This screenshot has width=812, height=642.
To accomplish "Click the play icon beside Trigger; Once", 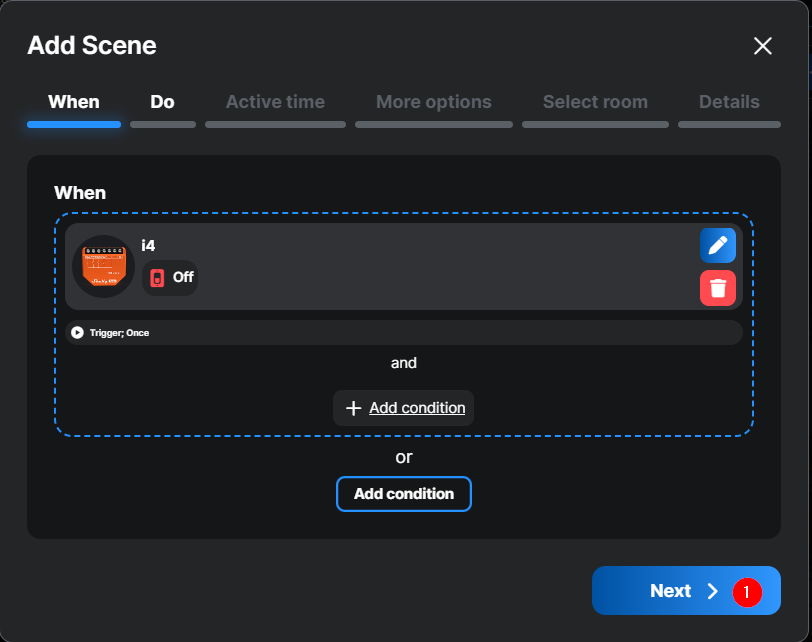I will tap(77, 332).
